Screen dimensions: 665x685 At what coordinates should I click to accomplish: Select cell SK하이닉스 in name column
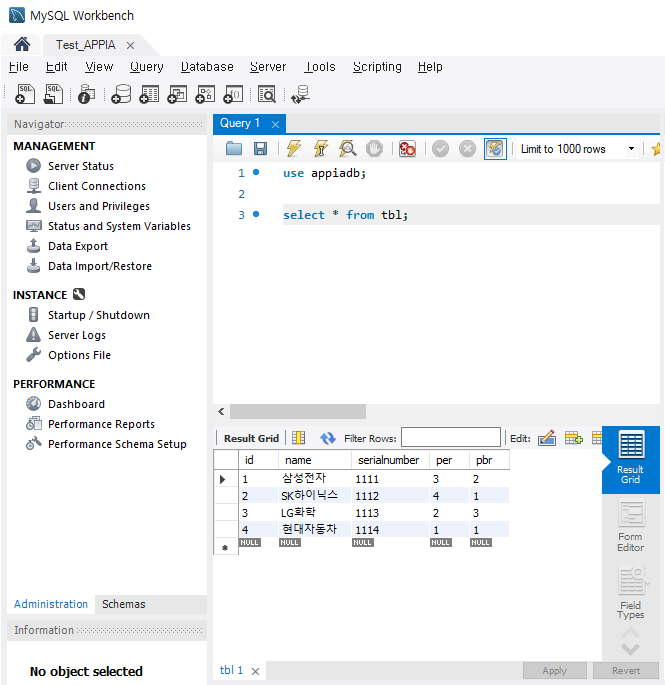click(315, 496)
